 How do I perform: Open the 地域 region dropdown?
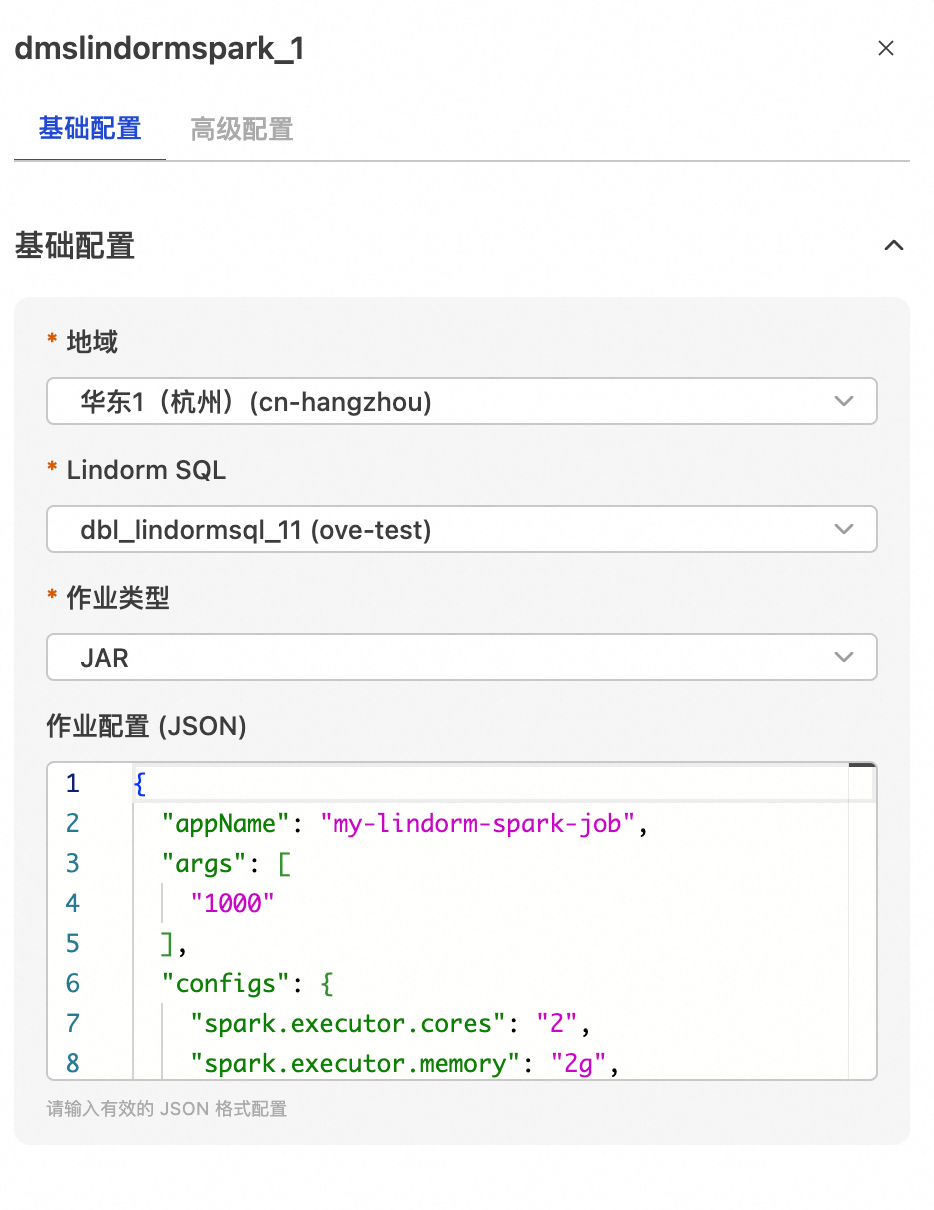pyautogui.click(x=461, y=401)
